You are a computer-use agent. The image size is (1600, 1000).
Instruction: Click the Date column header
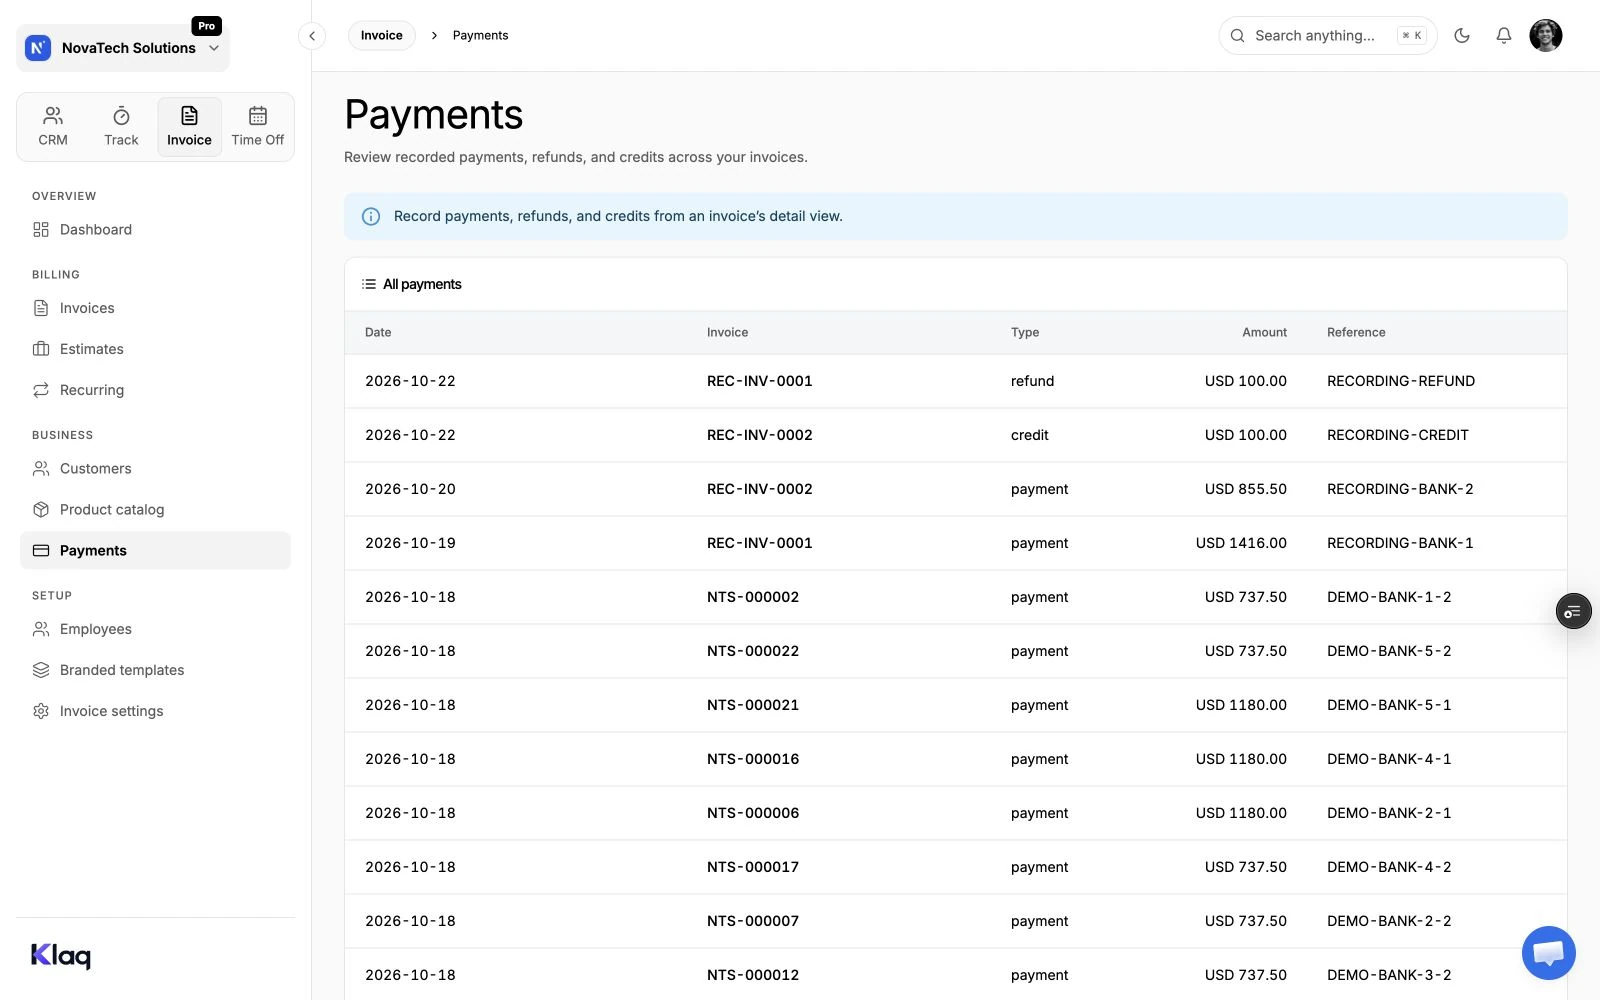(x=378, y=332)
